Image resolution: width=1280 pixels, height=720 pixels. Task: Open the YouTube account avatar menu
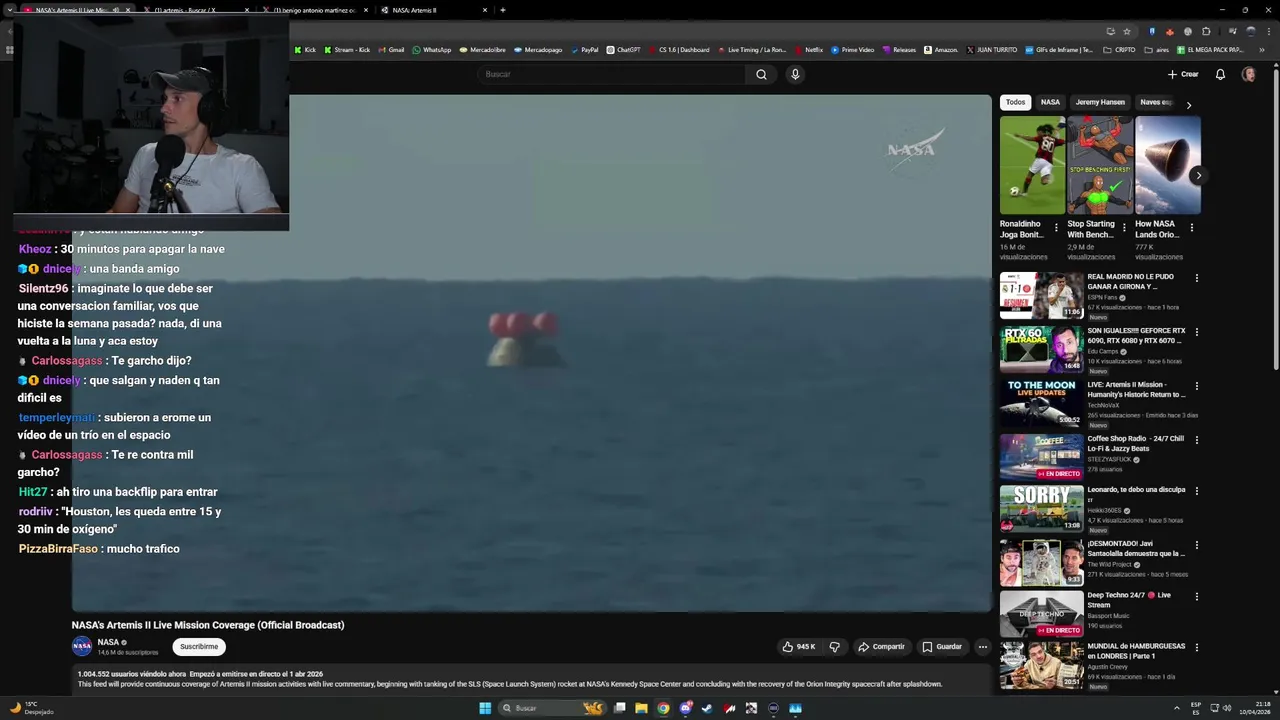[1248, 74]
